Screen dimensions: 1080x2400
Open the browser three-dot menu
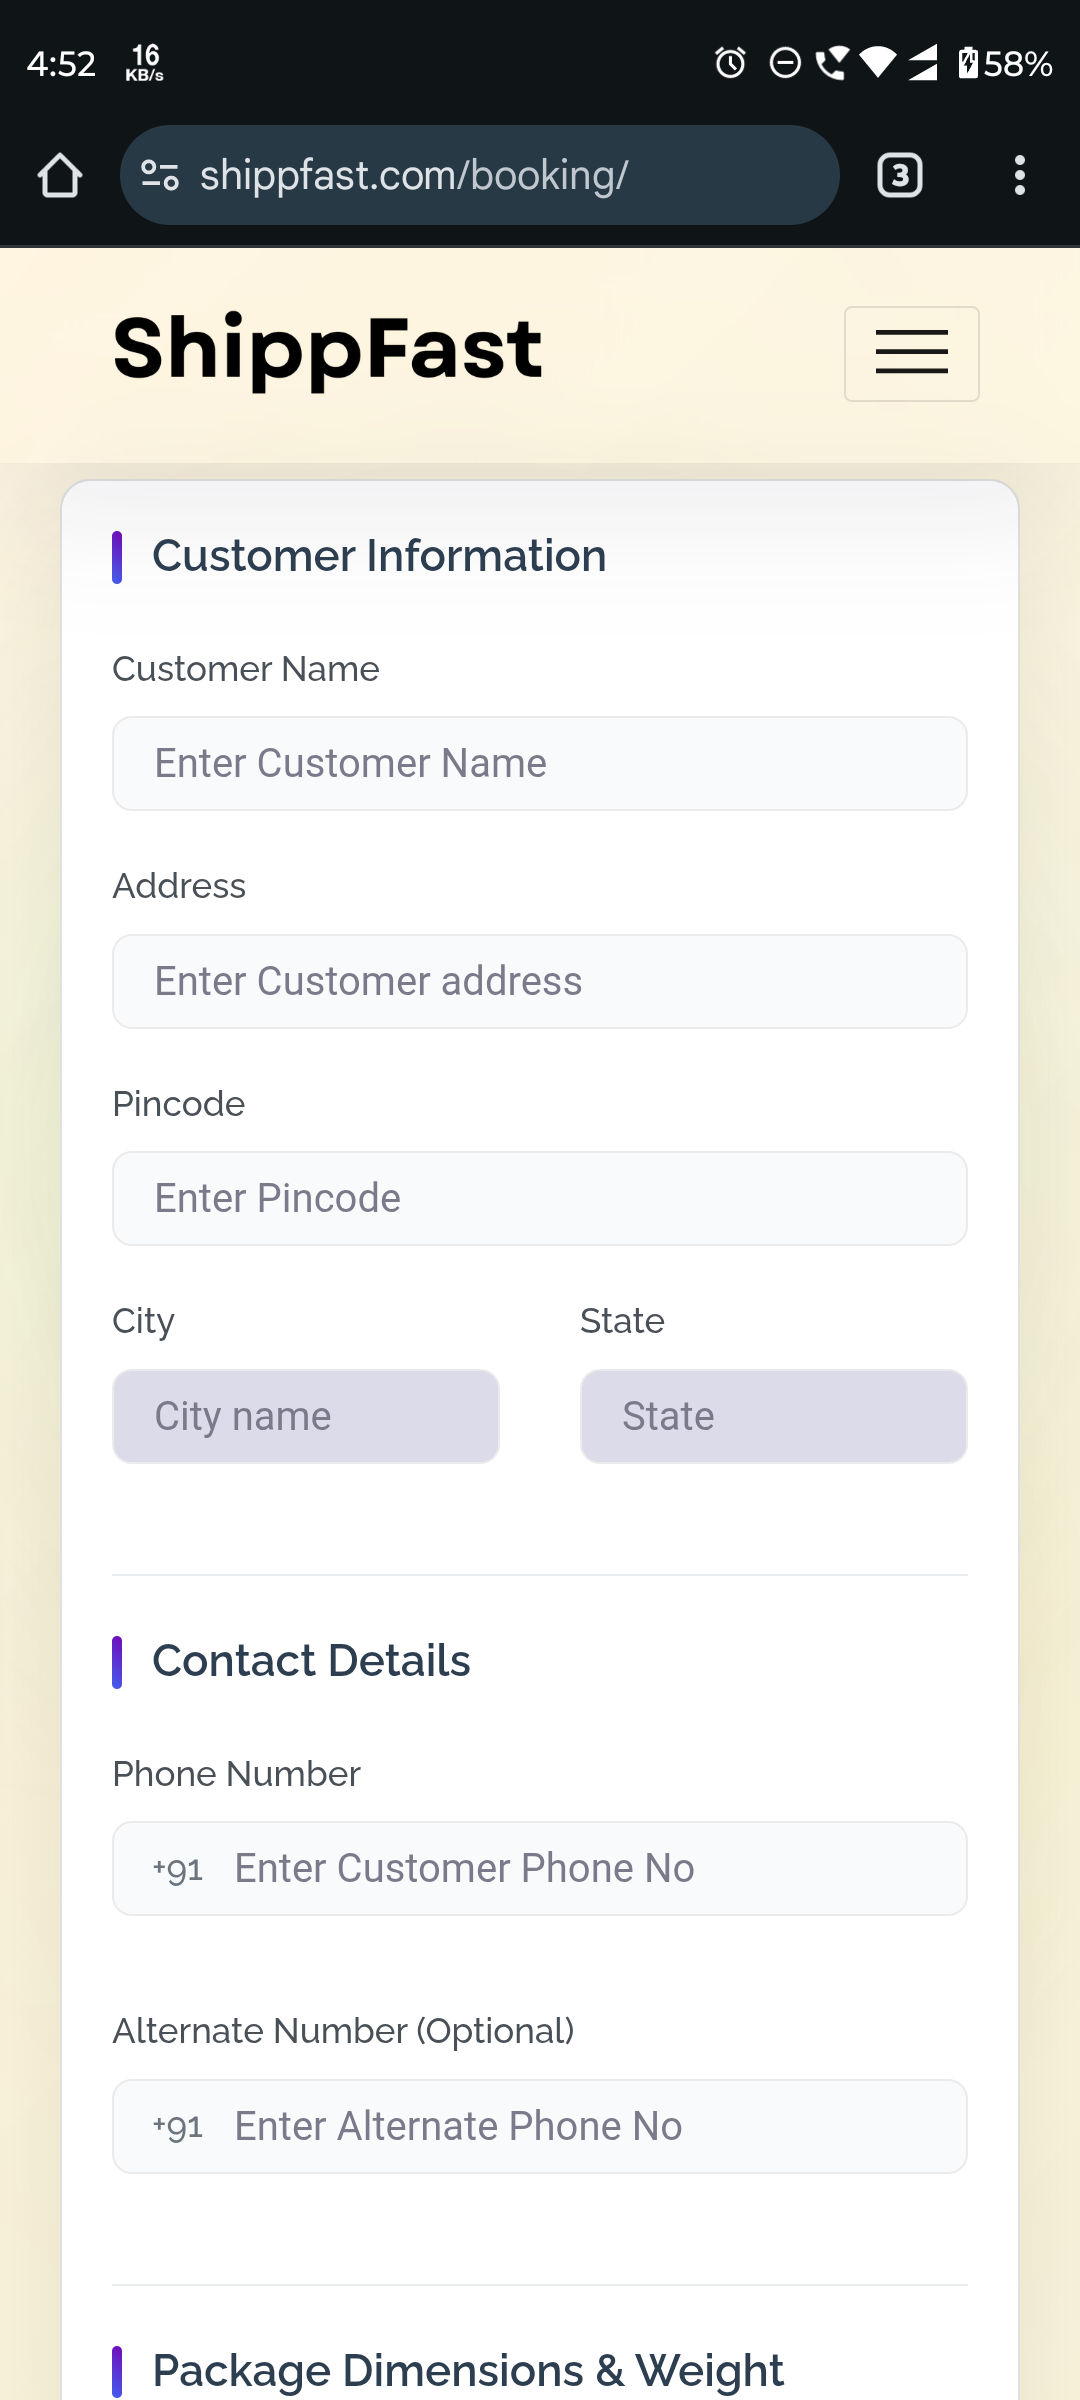click(1019, 175)
